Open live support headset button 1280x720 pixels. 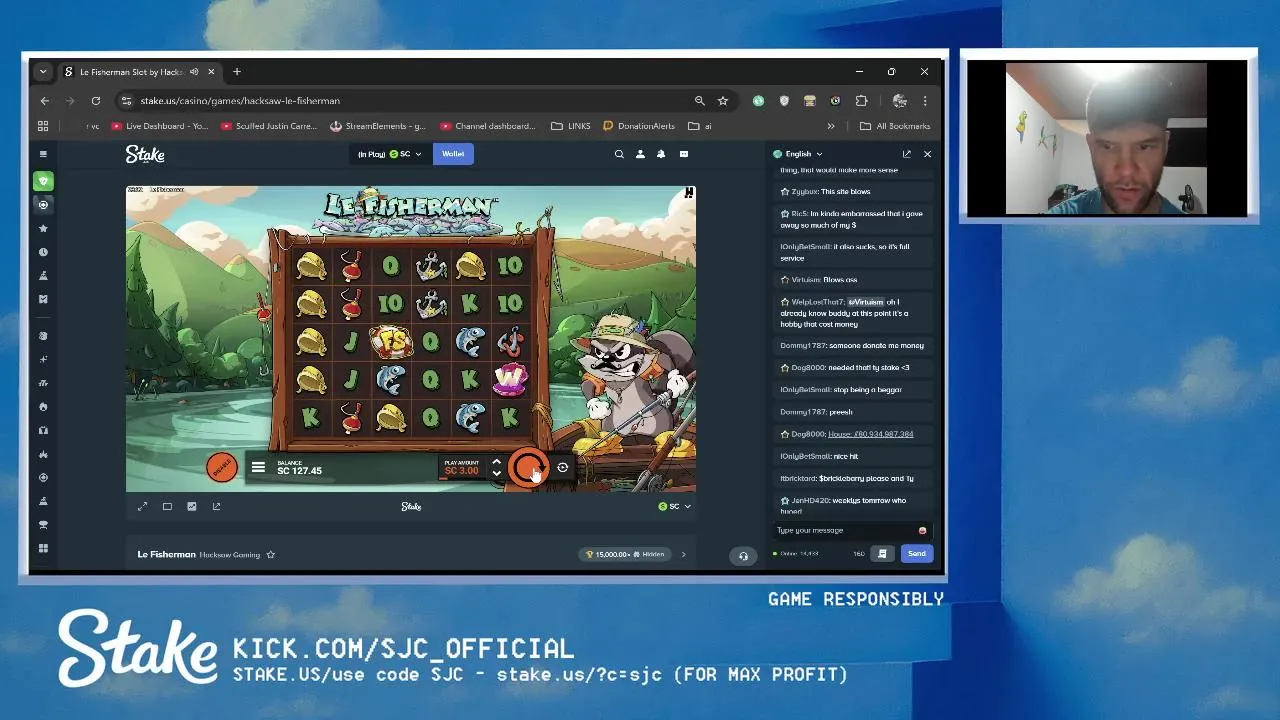pyautogui.click(x=743, y=556)
